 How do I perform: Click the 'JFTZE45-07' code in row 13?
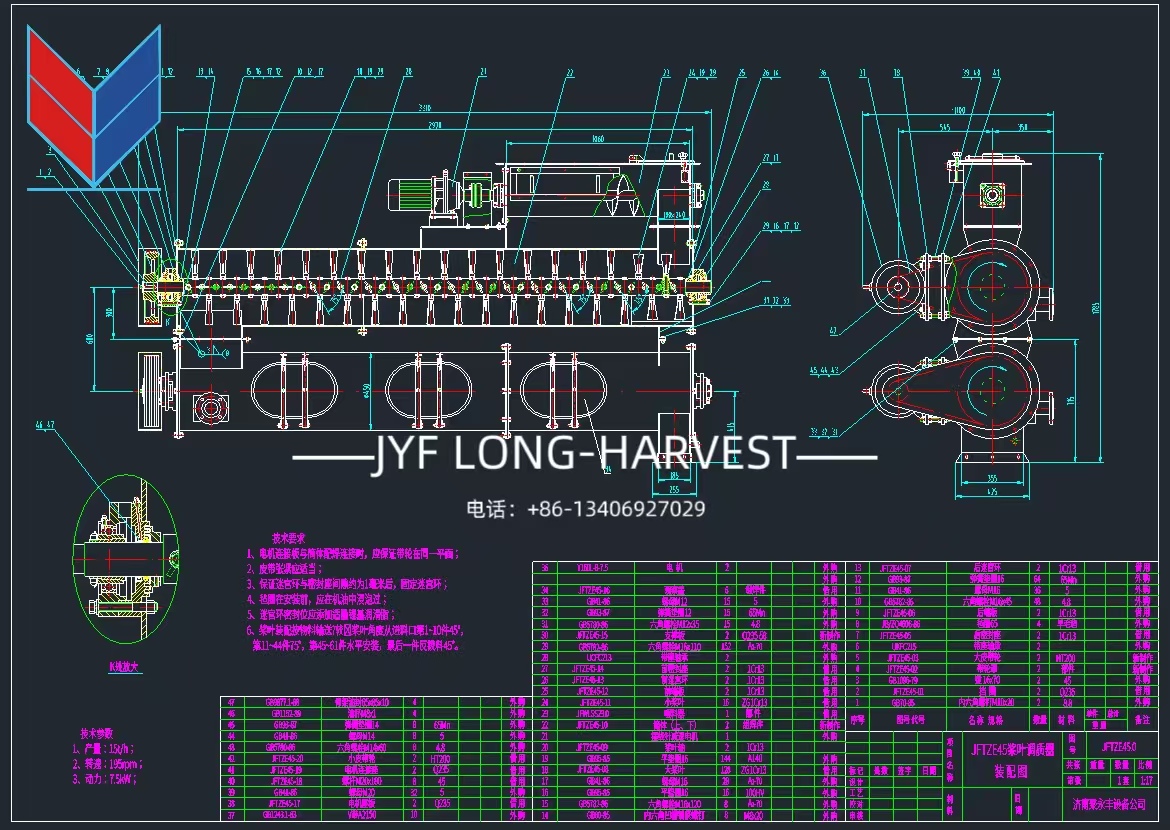(895, 568)
